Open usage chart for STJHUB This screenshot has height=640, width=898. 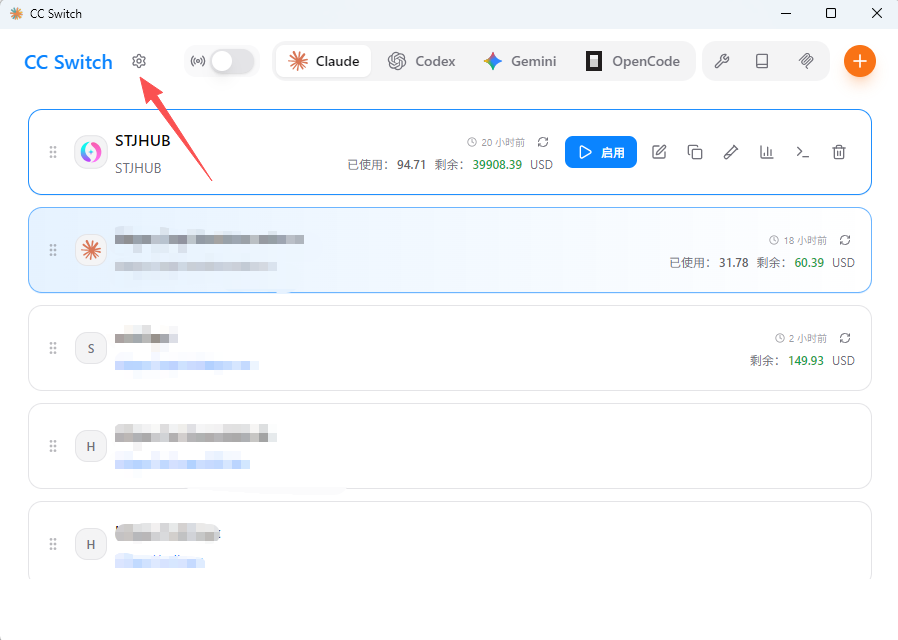pos(766,152)
